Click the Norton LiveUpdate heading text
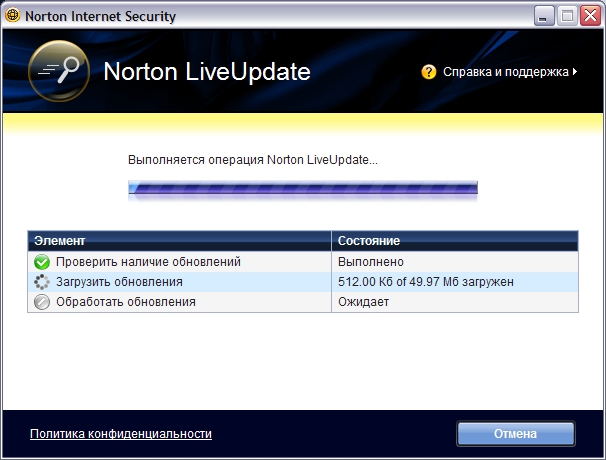The image size is (606, 460). [207, 72]
